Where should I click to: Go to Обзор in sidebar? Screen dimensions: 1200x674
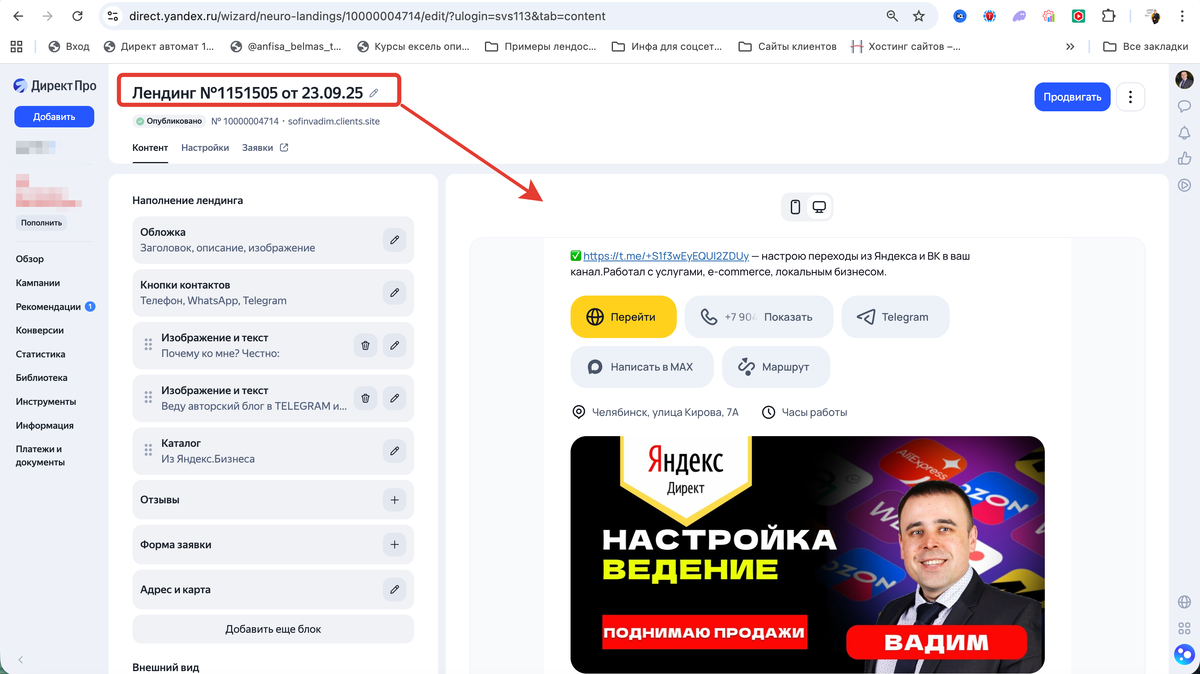(x=30, y=259)
